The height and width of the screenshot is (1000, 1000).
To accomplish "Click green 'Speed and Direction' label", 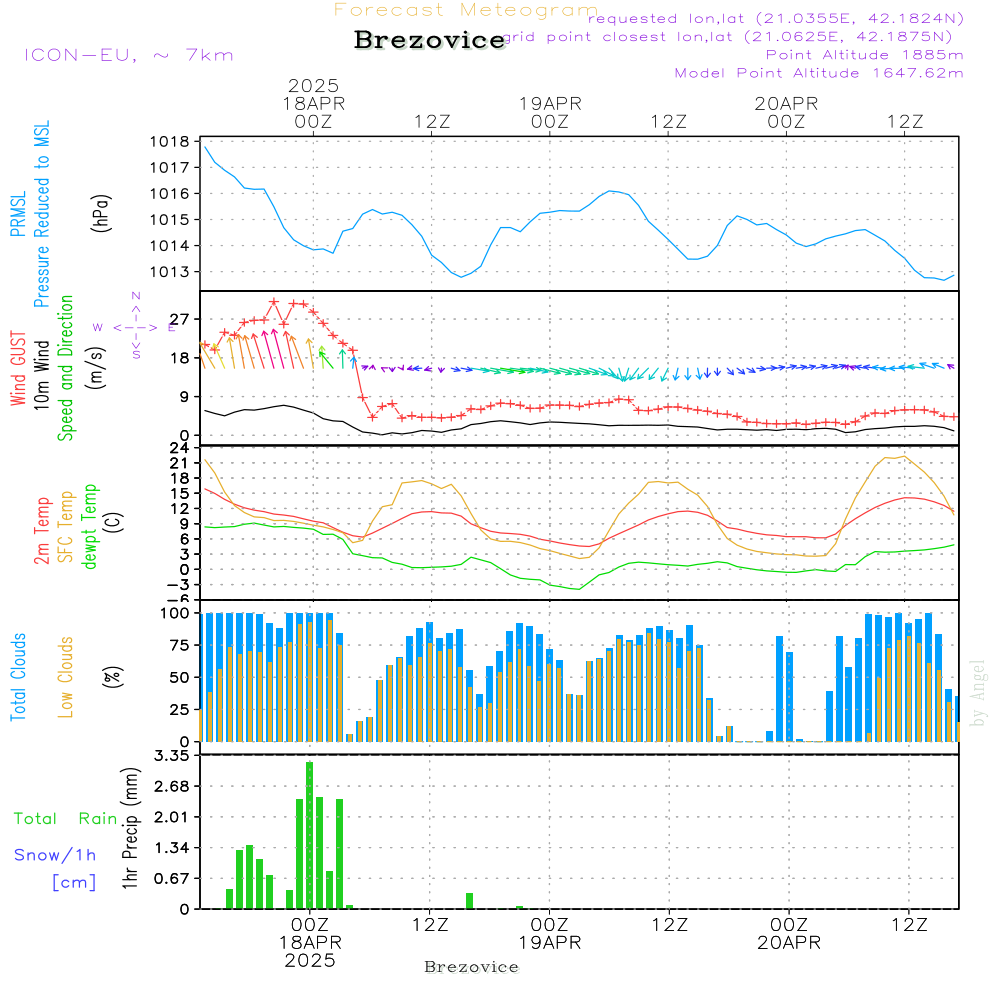I will pyautogui.click(x=66, y=368).
